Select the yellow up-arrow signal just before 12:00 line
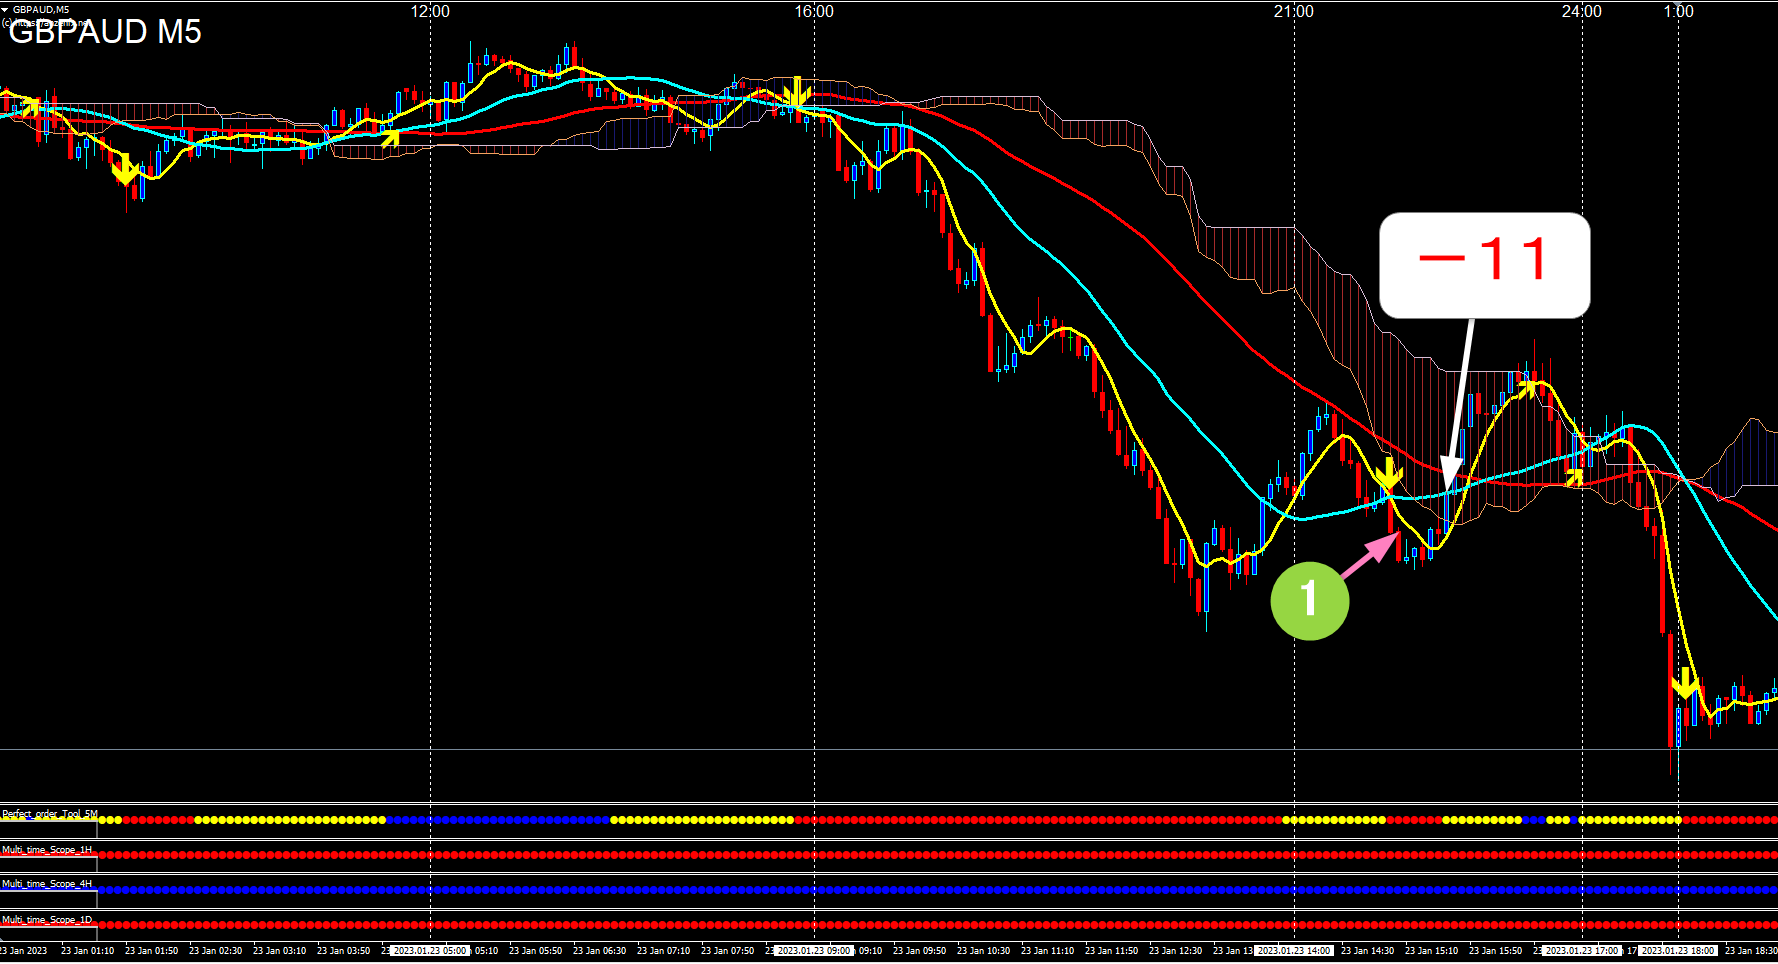1778x964 pixels. (391, 137)
